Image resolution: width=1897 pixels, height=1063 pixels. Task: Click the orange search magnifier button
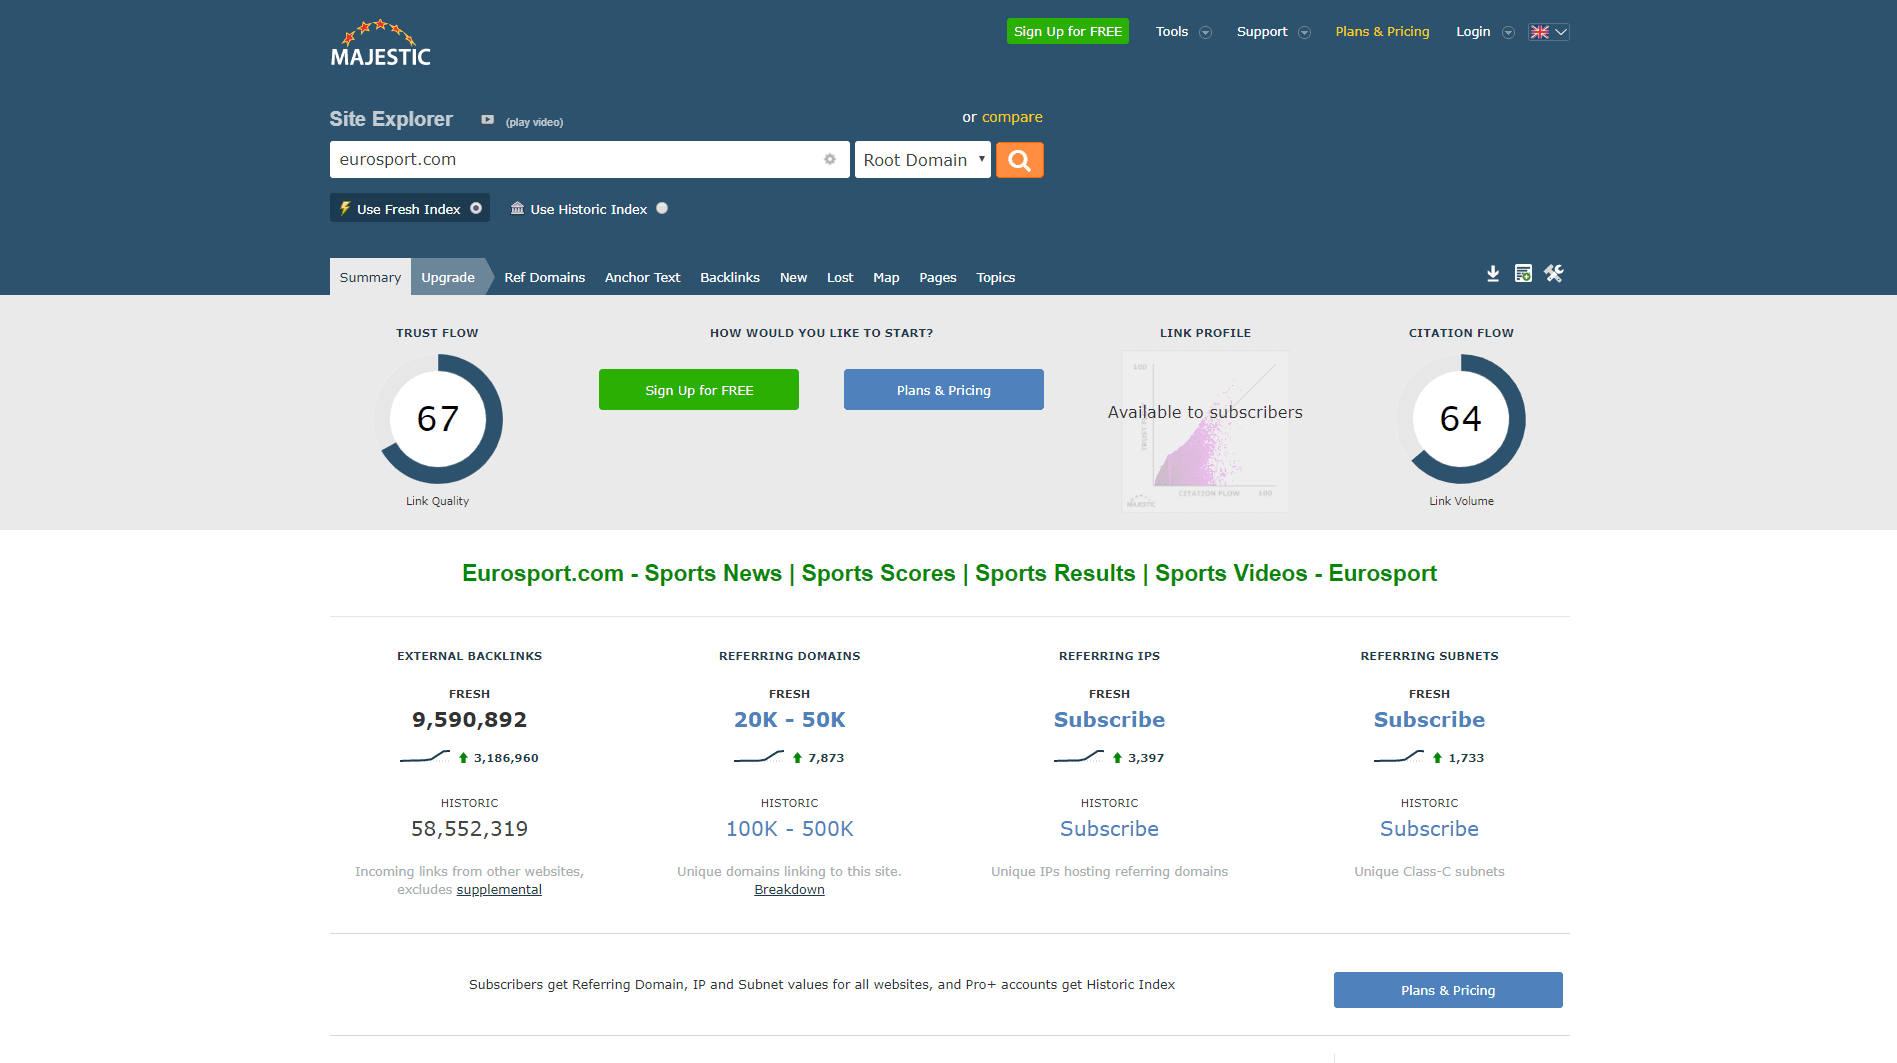point(1019,160)
